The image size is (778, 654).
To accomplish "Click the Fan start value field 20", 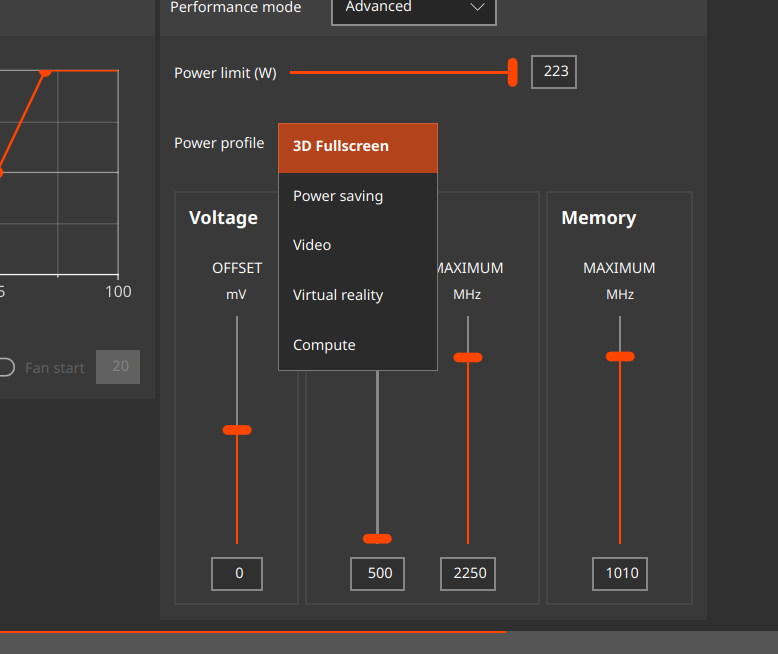I will [118, 367].
